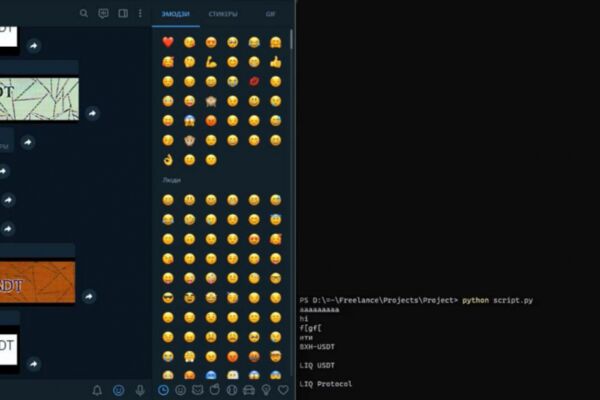
Task: Jump to the smileys emoji category
Action: click(181, 390)
